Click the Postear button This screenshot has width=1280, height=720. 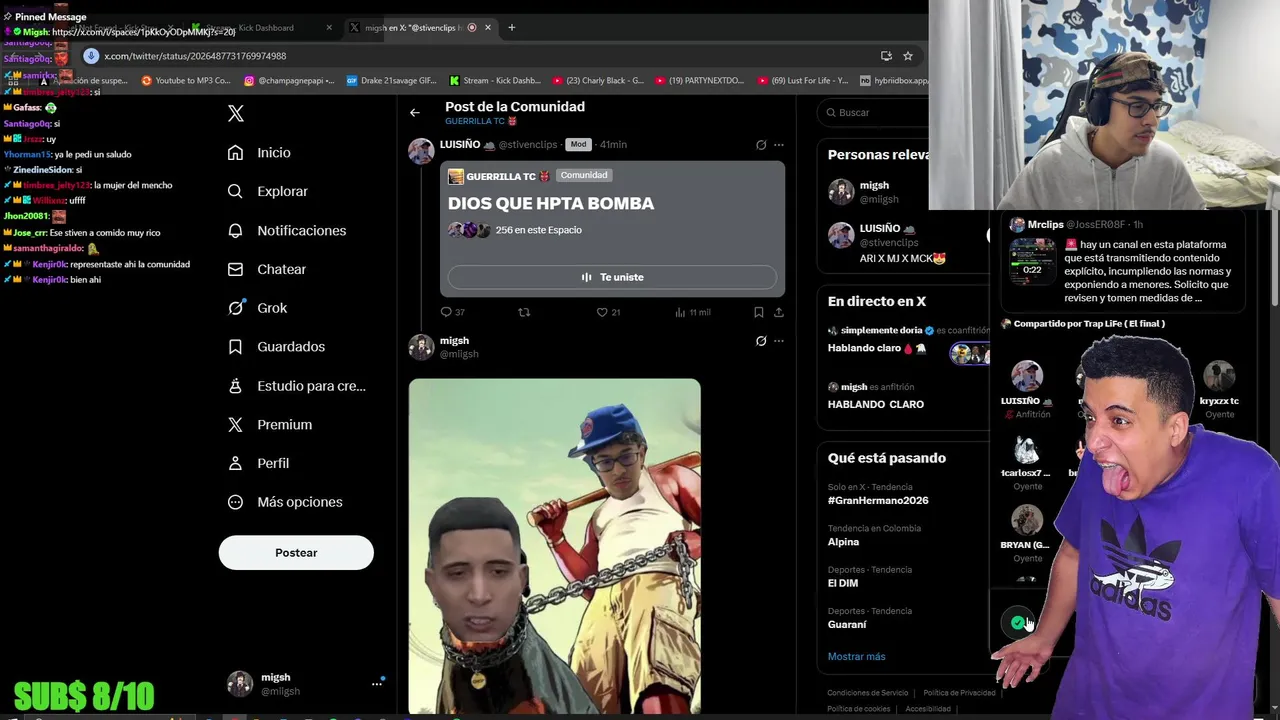pyautogui.click(x=296, y=553)
